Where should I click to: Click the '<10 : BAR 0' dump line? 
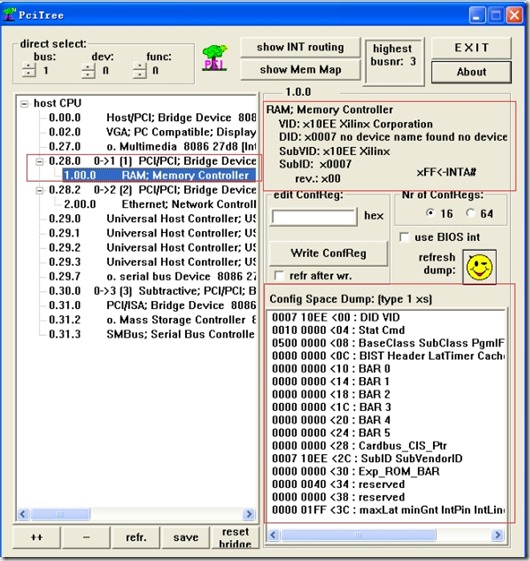pyautogui.click(x=331, y=369)
